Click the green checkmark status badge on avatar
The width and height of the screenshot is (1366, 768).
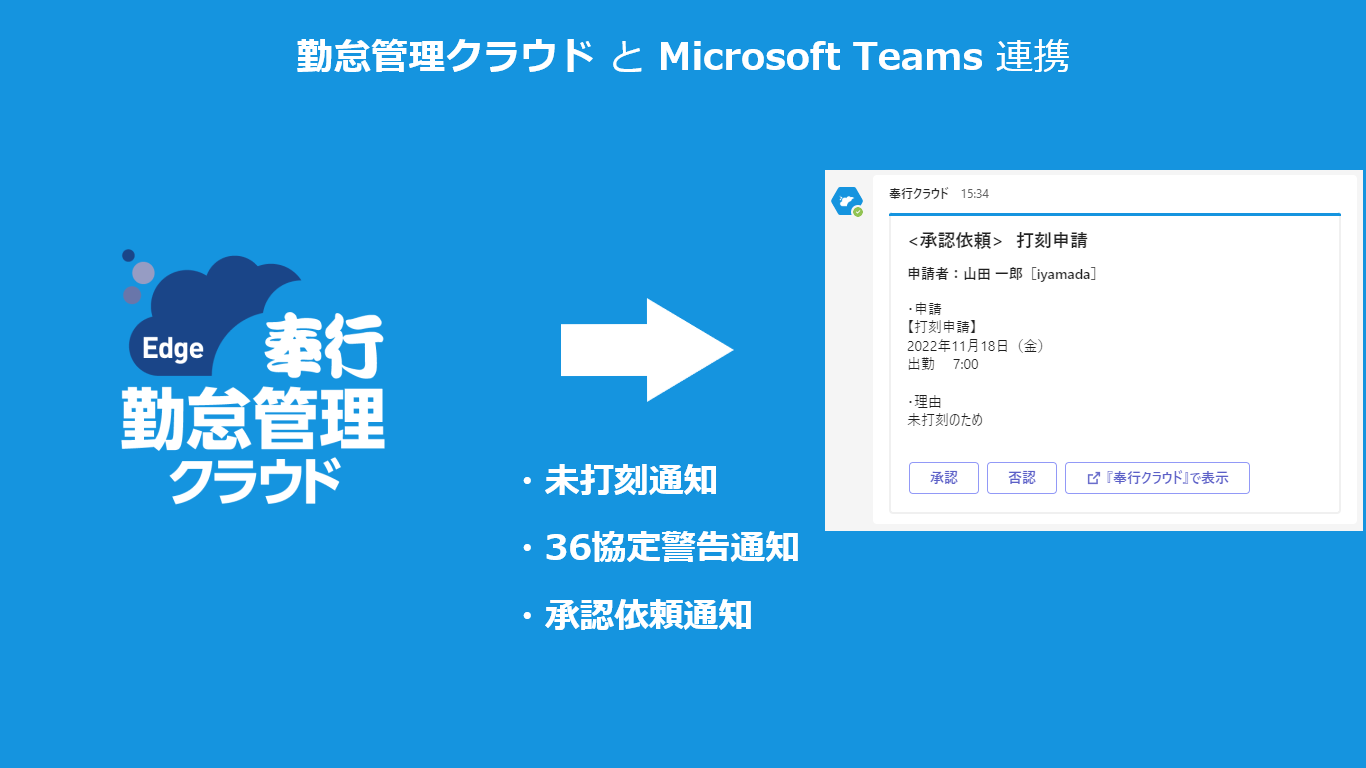(x=858, y=212)
